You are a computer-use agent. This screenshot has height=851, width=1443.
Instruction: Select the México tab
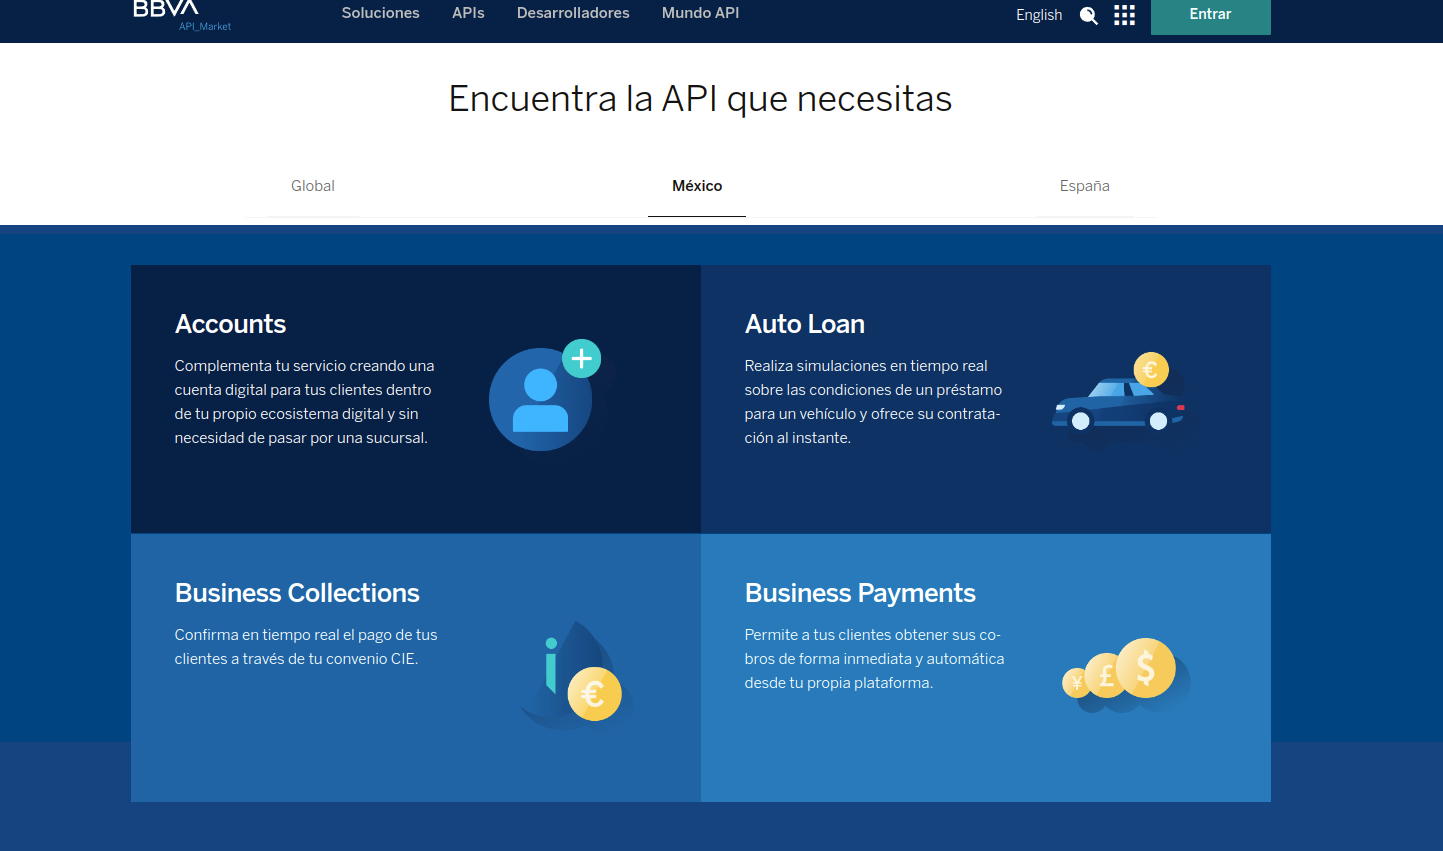click(697, 186)
